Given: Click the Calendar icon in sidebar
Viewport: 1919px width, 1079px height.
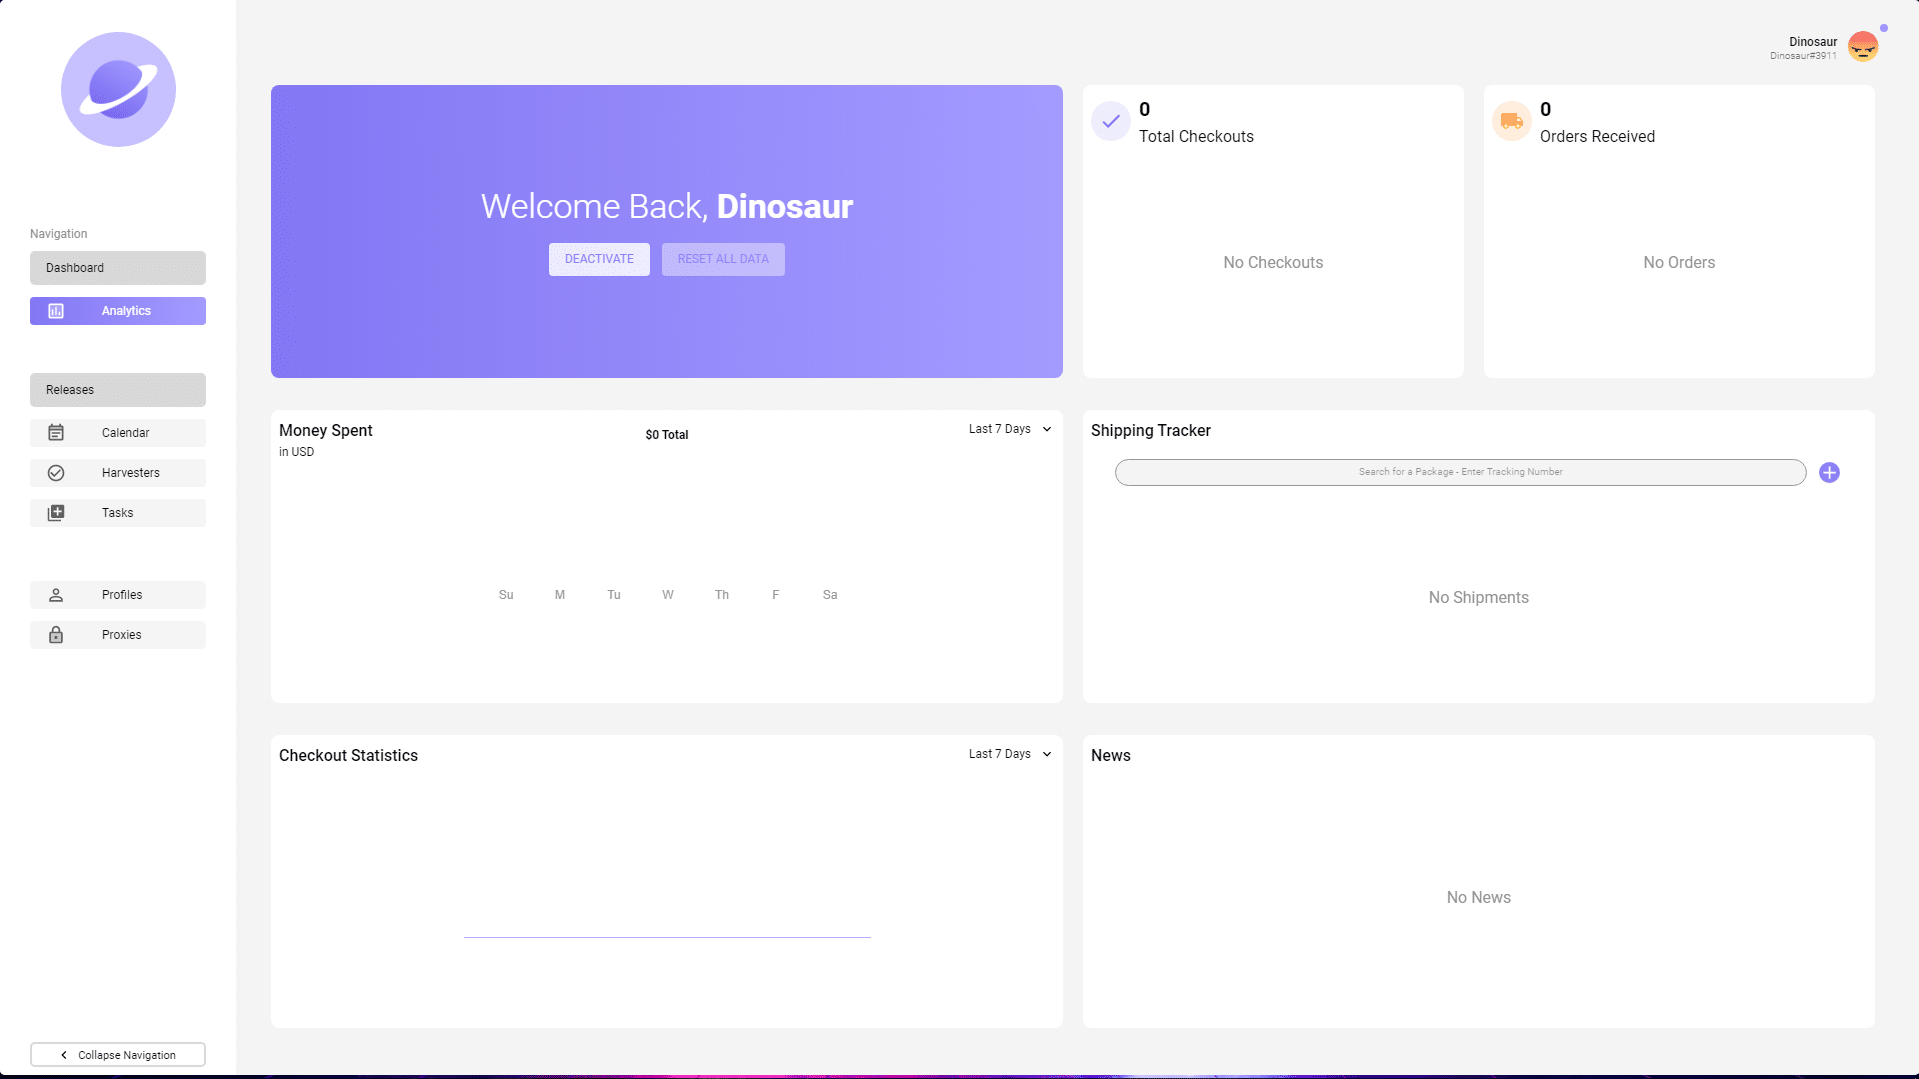Looking at the screenshot, I should 56,433.
